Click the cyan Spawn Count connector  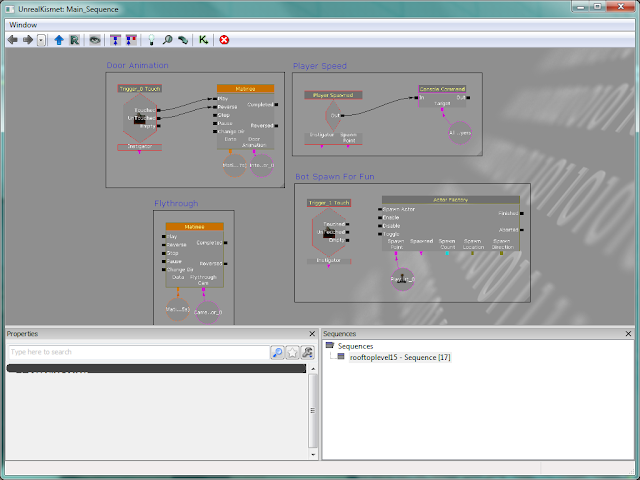(x=447, y=253)
